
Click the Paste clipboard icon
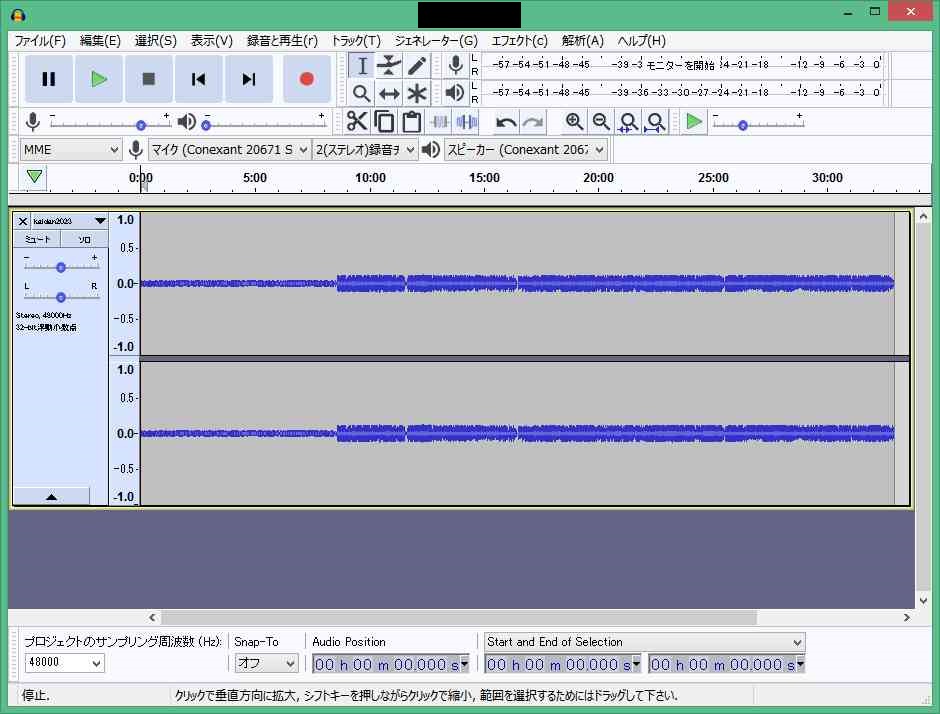pos(412,122)
